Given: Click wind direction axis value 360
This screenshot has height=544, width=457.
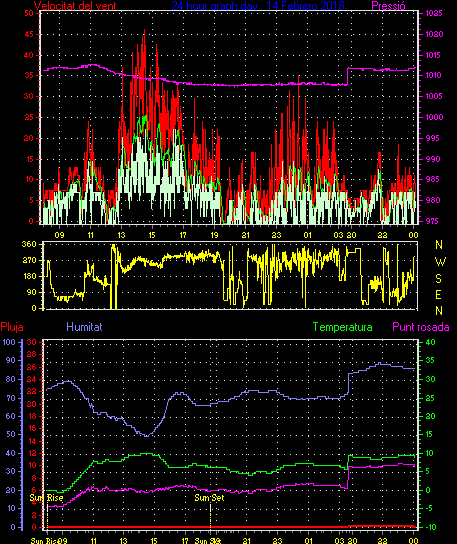Looking at the screenshot, I should coord(29,244).
